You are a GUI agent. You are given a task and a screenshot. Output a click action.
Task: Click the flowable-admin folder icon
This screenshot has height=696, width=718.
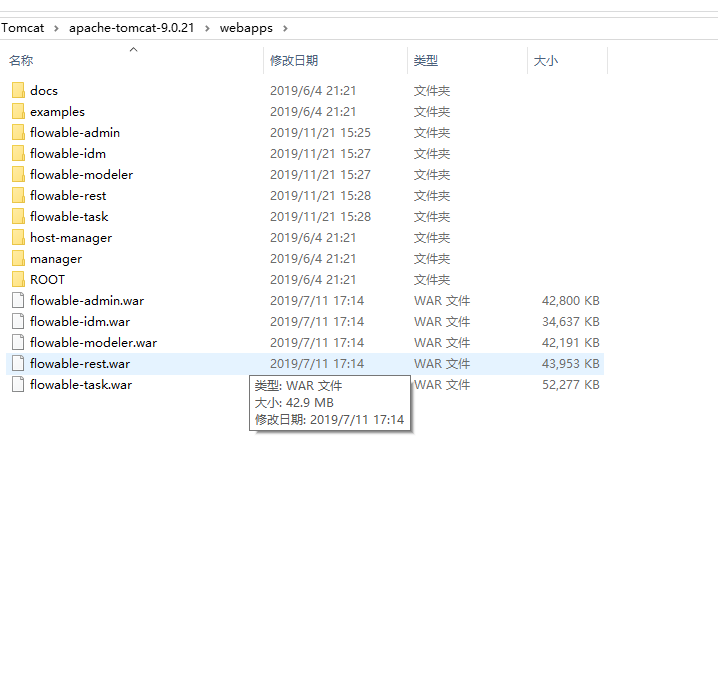pyautogui.click(x=18, y=132)
